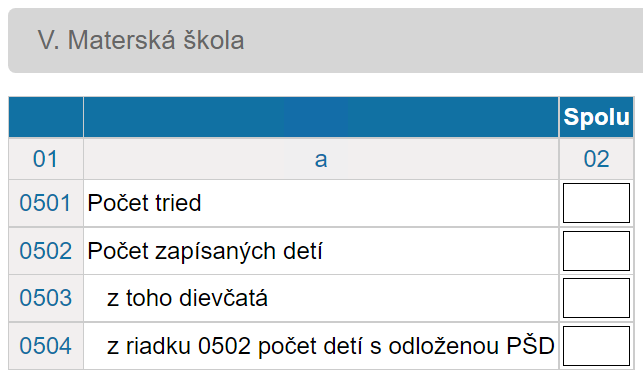Select row code 0502

pos(46,251)
